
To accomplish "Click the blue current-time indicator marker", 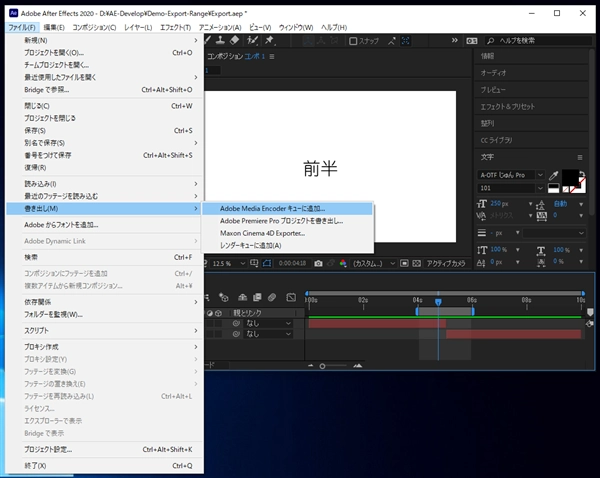I will [x=438, y=302].
